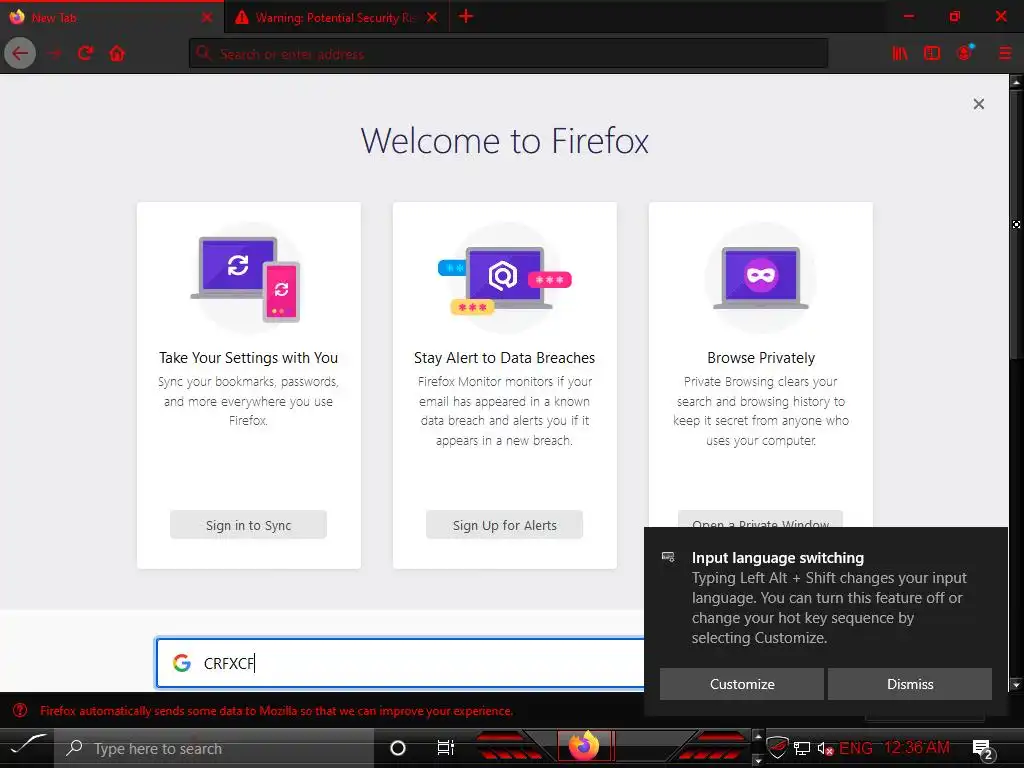This screenshot has height=768, width=1024.
Task: Open a new tab with plus icon
Action: point(466,16)
